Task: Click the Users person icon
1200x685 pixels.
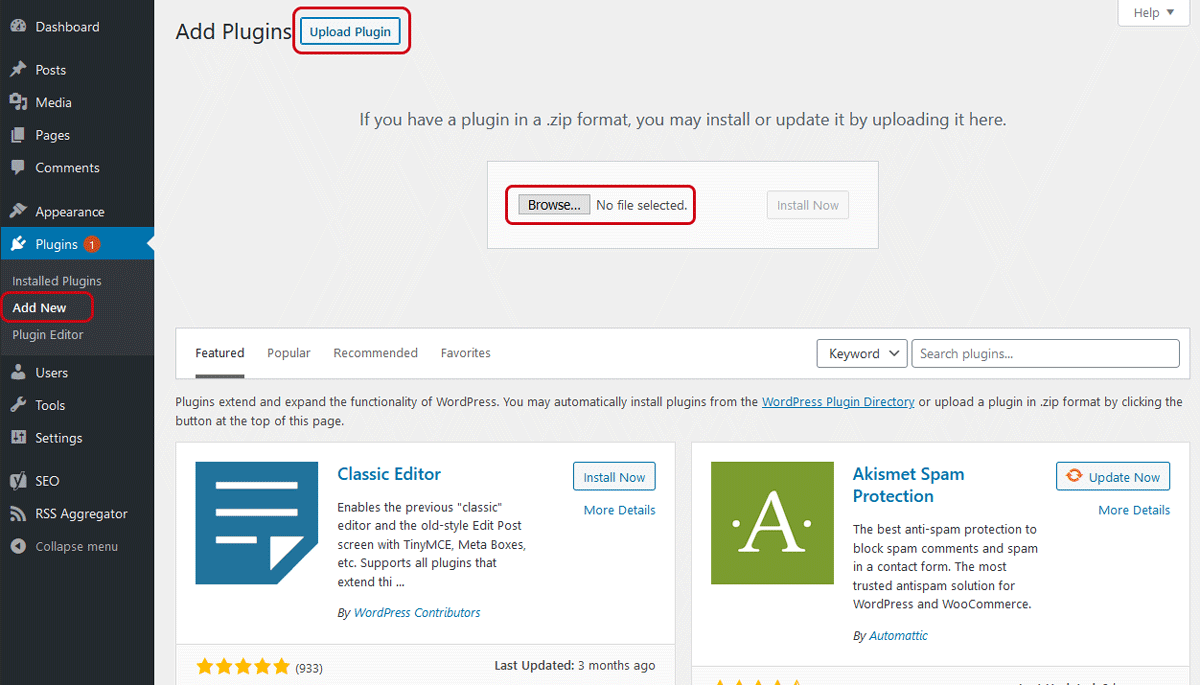Action: 18,373
